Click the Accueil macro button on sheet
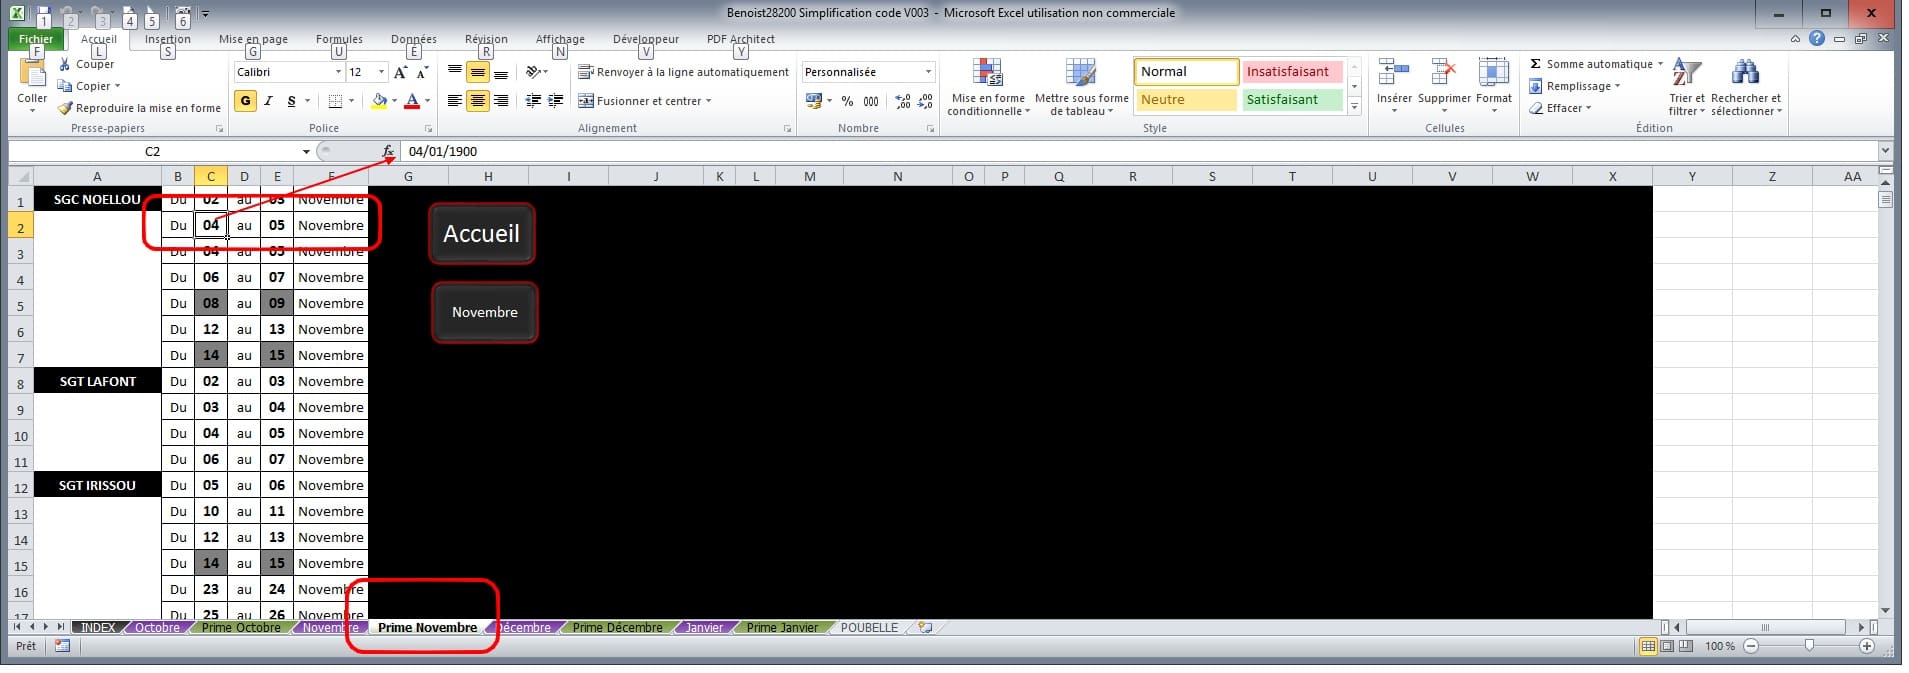The width and height of the screenshot is (1909, 673). [x=481, y=234]
